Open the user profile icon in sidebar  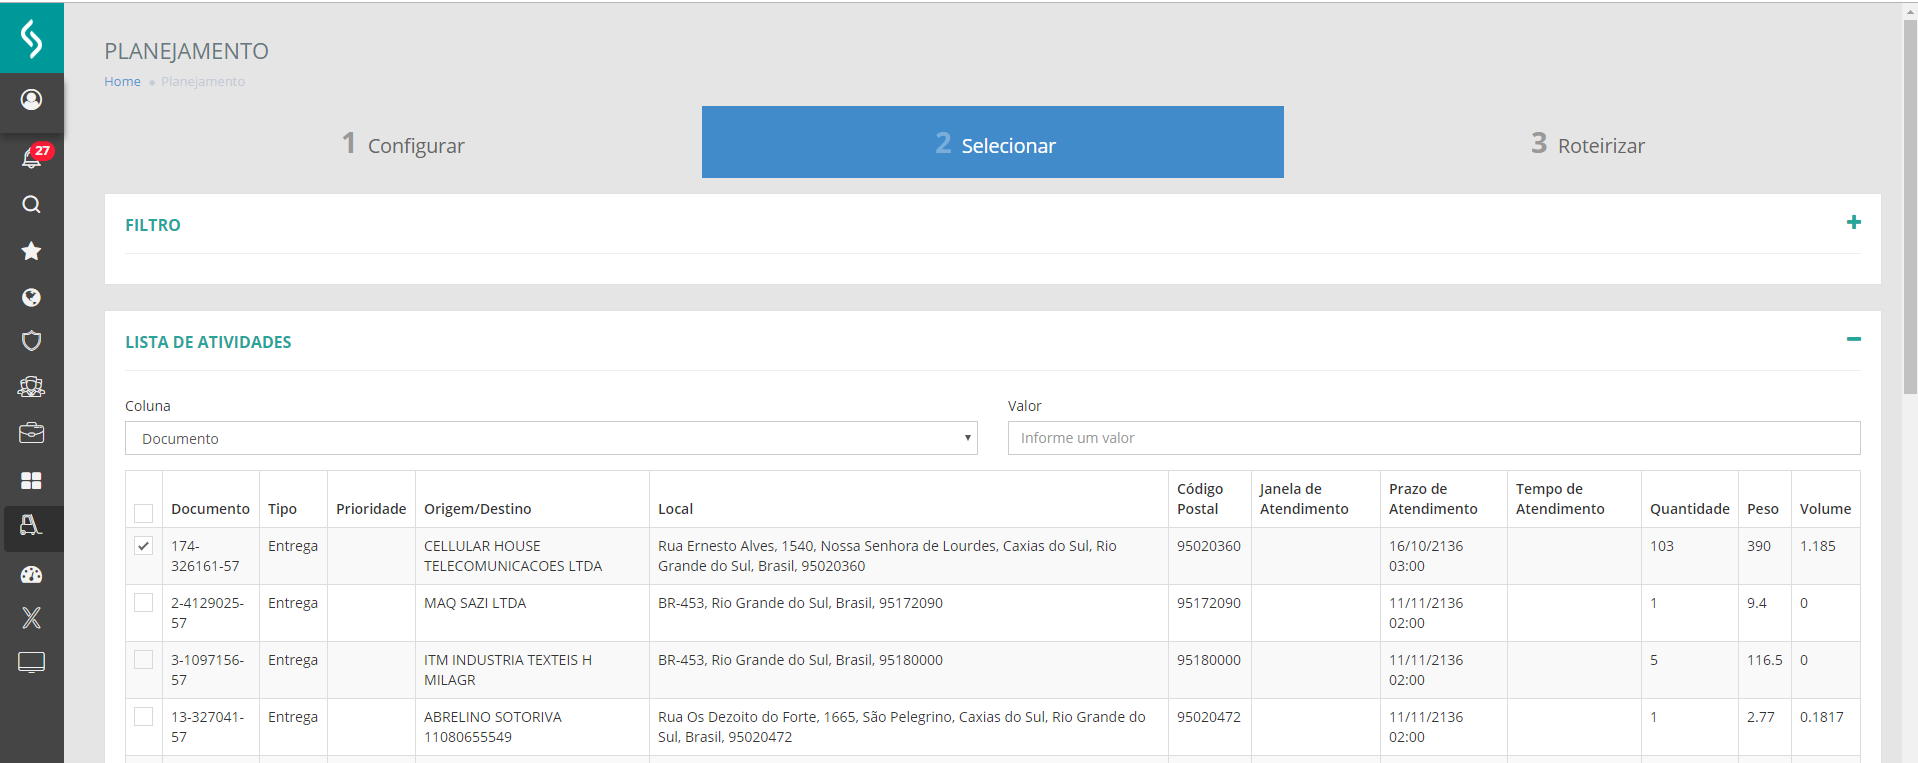32,100
